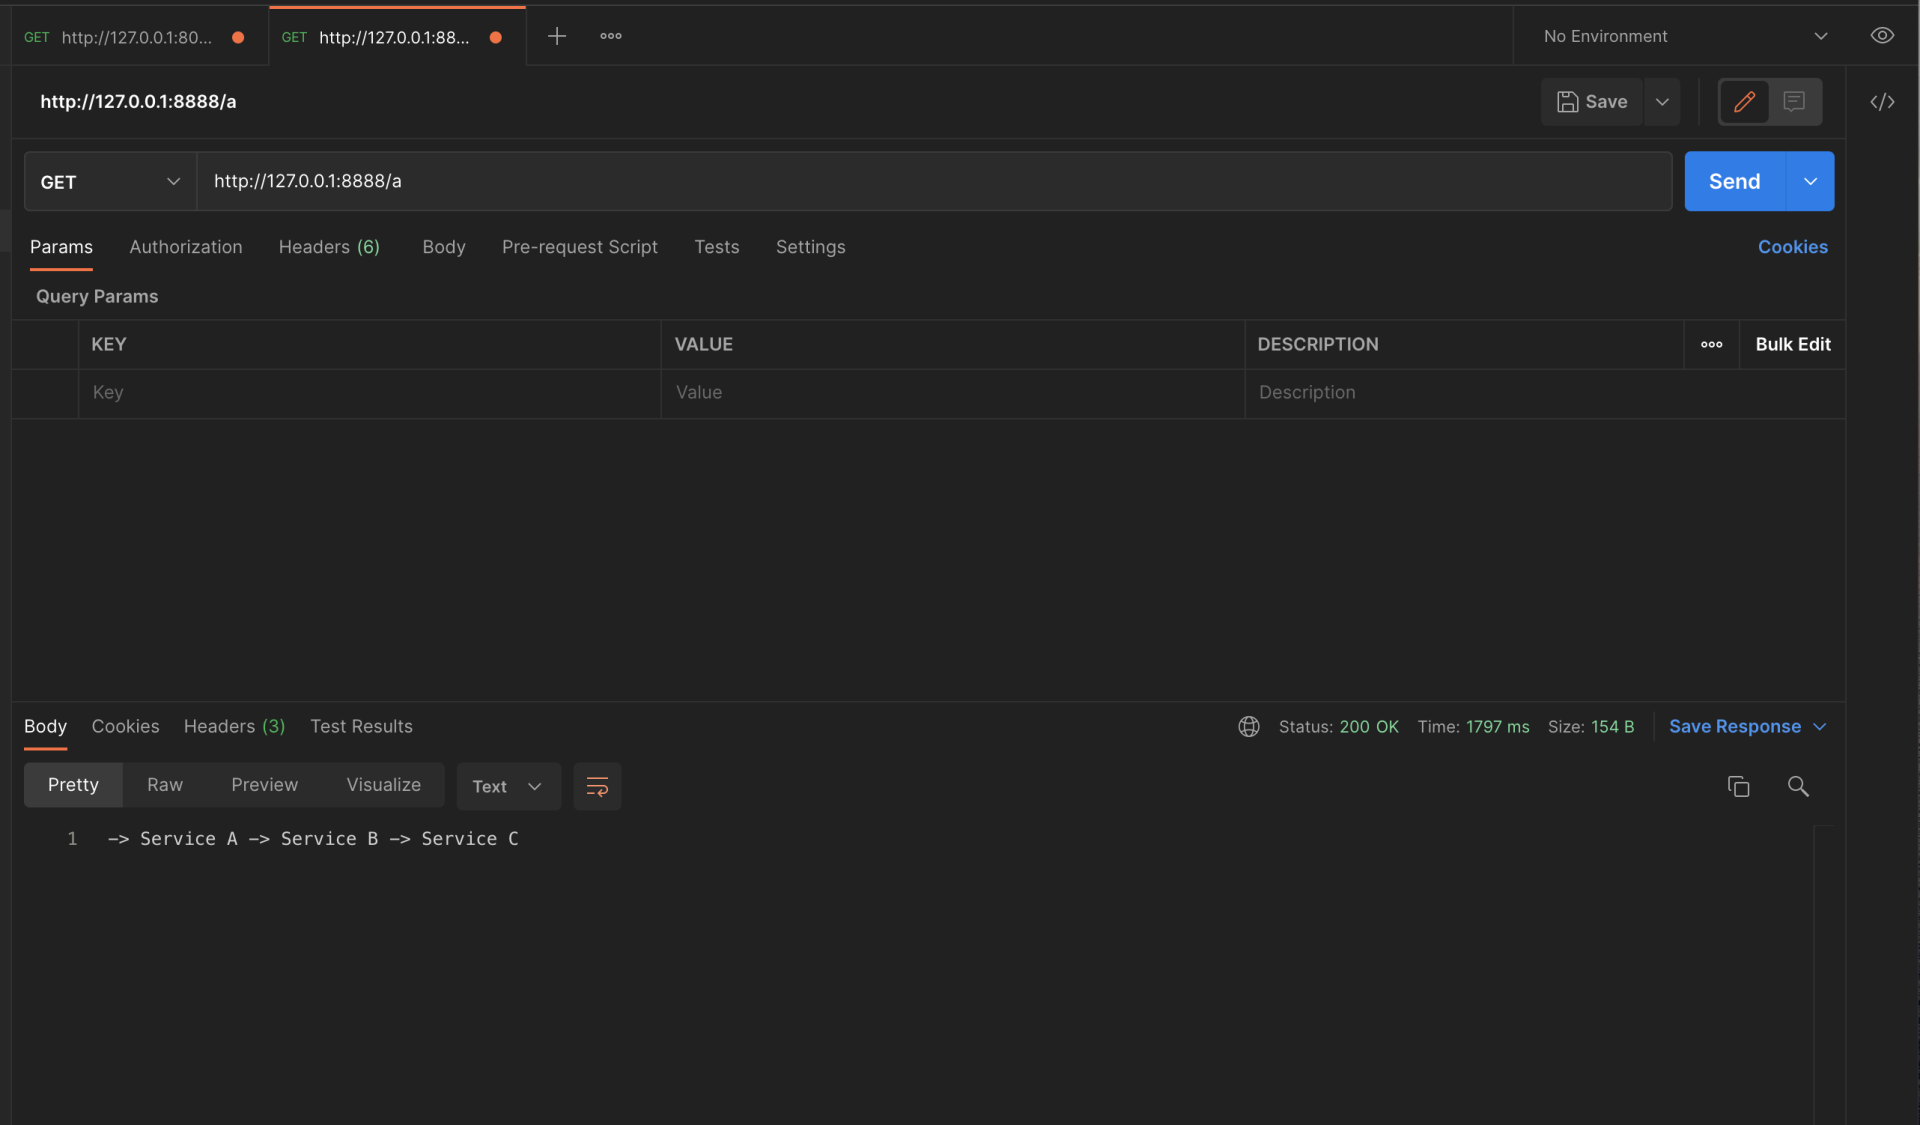This screenshot has height=1125, width=1920.
Task: Copy response body to clipboard
Action: click(x=1738, y=787)
